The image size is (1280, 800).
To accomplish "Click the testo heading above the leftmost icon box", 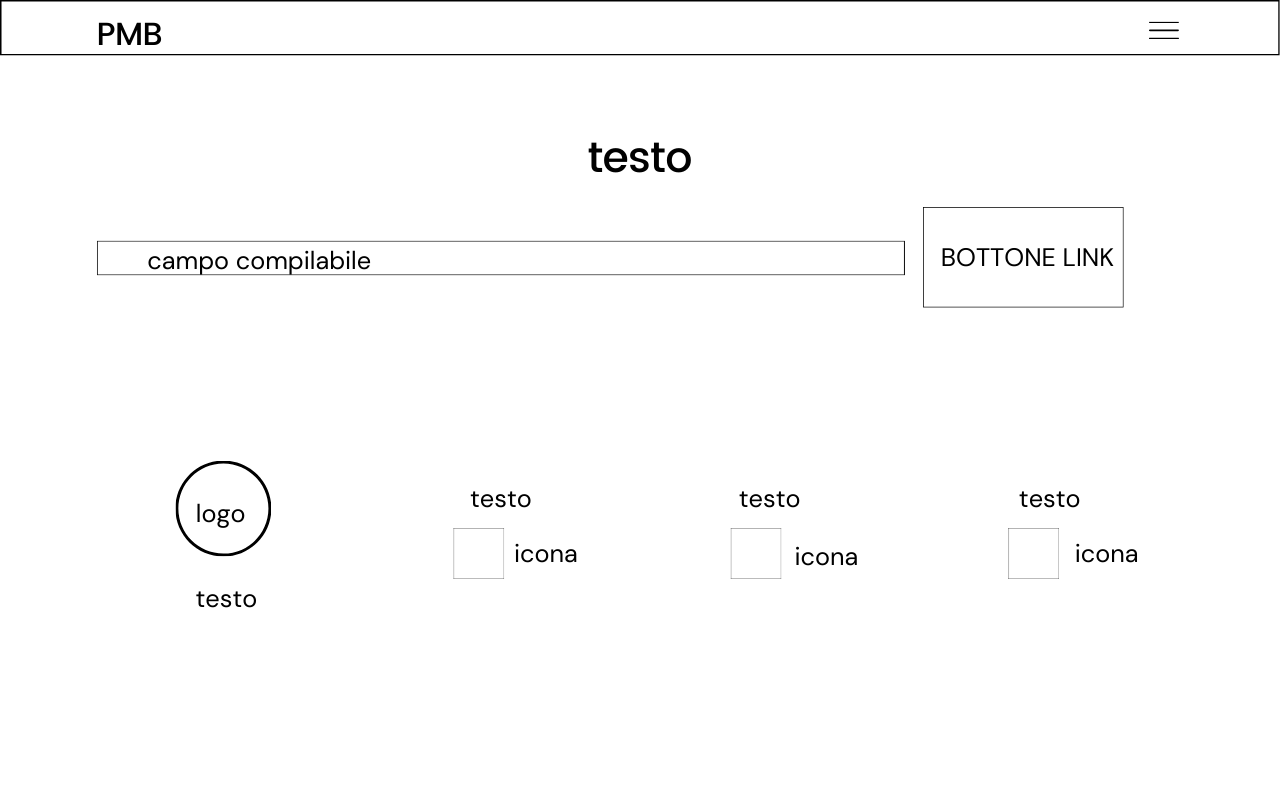I will pyautogui.click(x=501, y=499).
